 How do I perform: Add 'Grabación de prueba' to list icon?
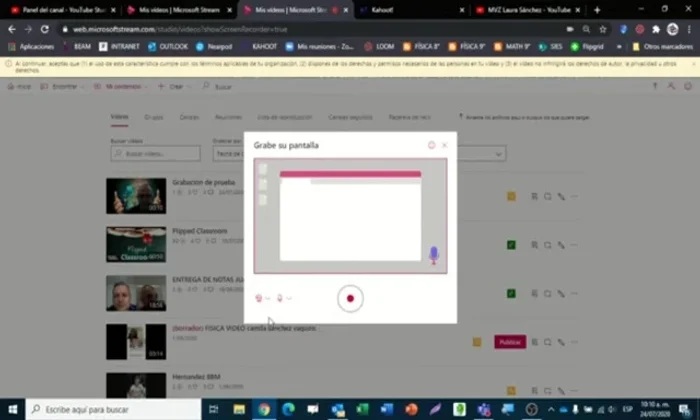coord(534,196)
